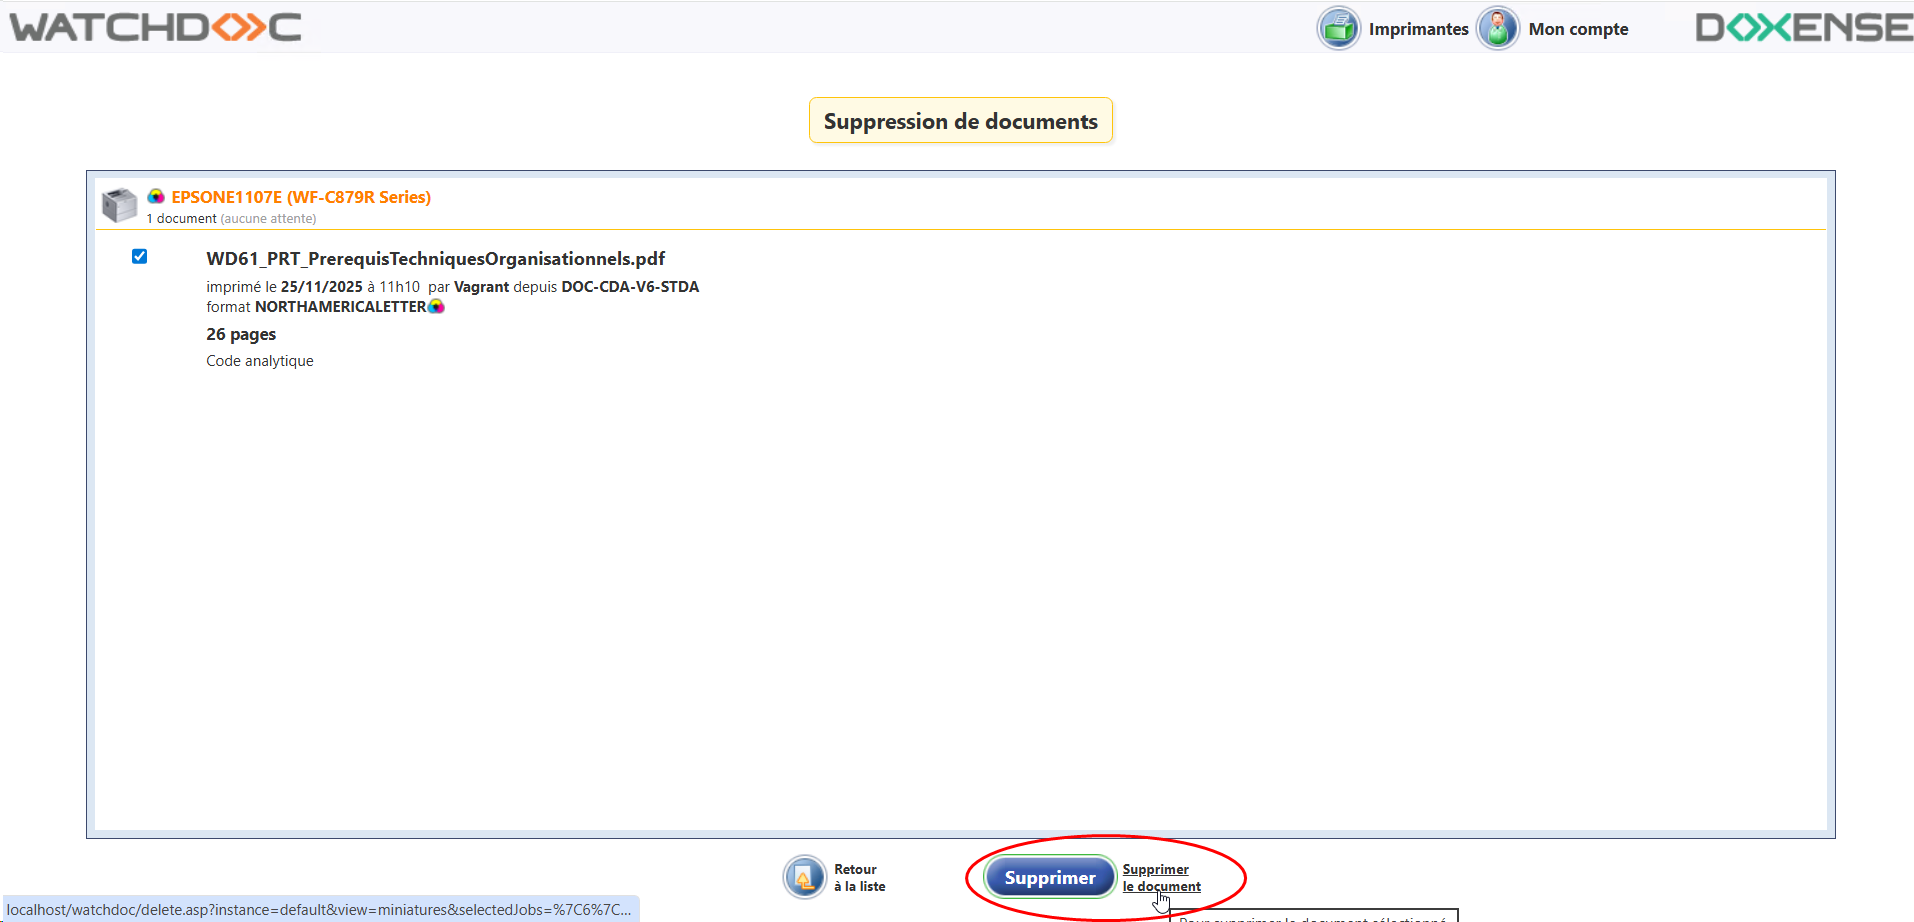Screen dimensions: 1914x922
Task: Click the grey printer icon beside EPSONE1107E
Action: pyautogui.click(x=120, y=205)
